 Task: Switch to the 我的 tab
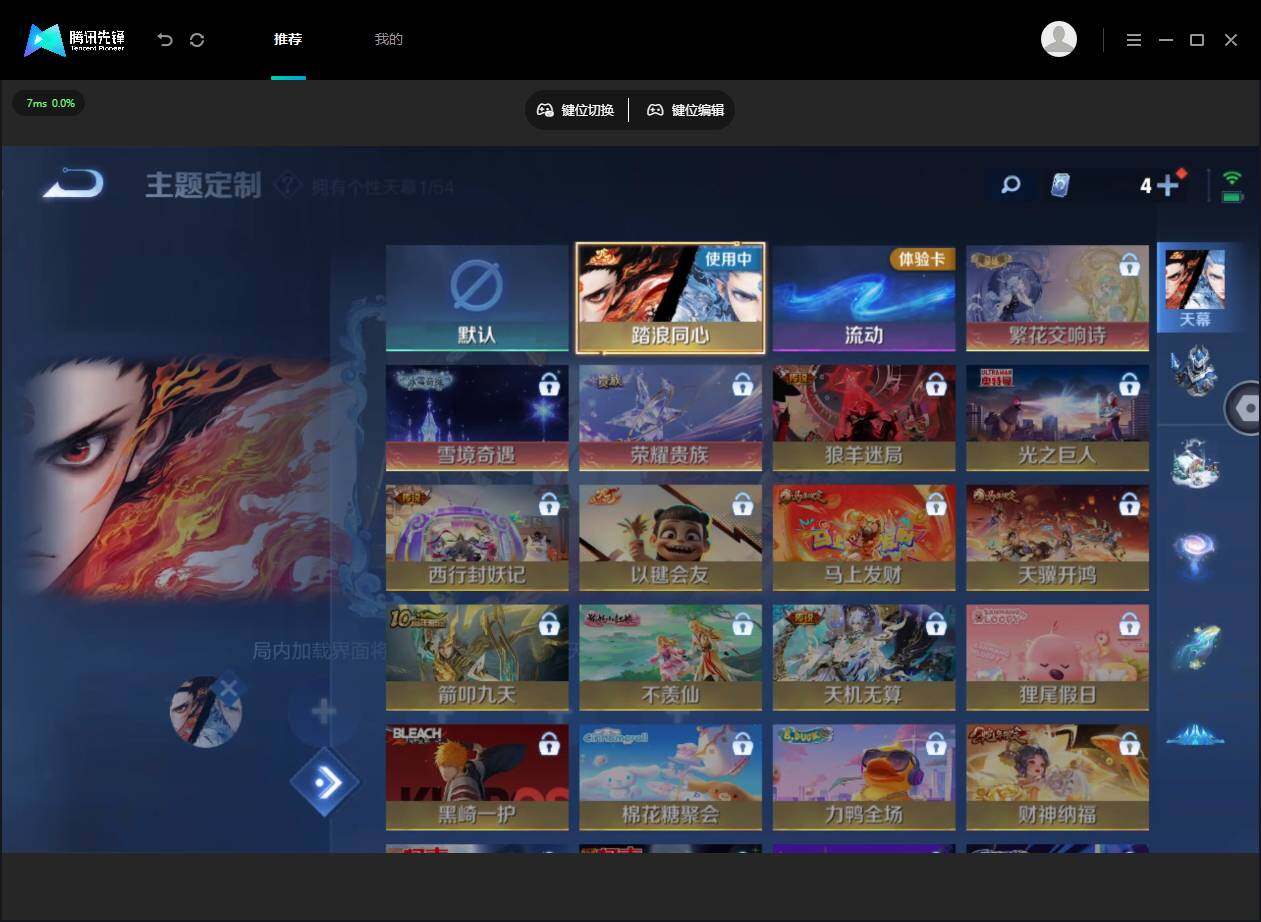[388, 40]
